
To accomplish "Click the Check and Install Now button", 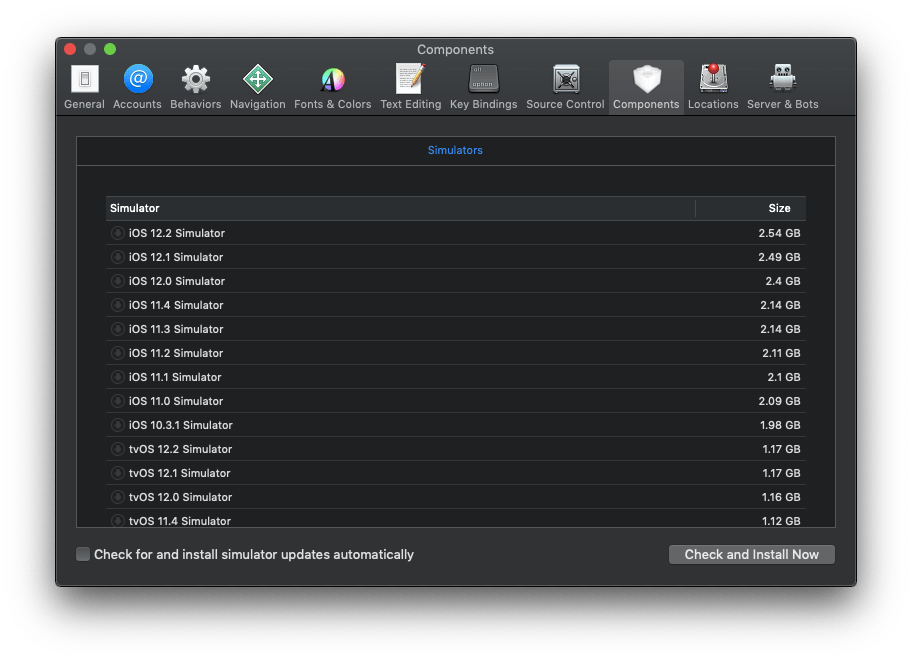I will [x=751, y=554].
